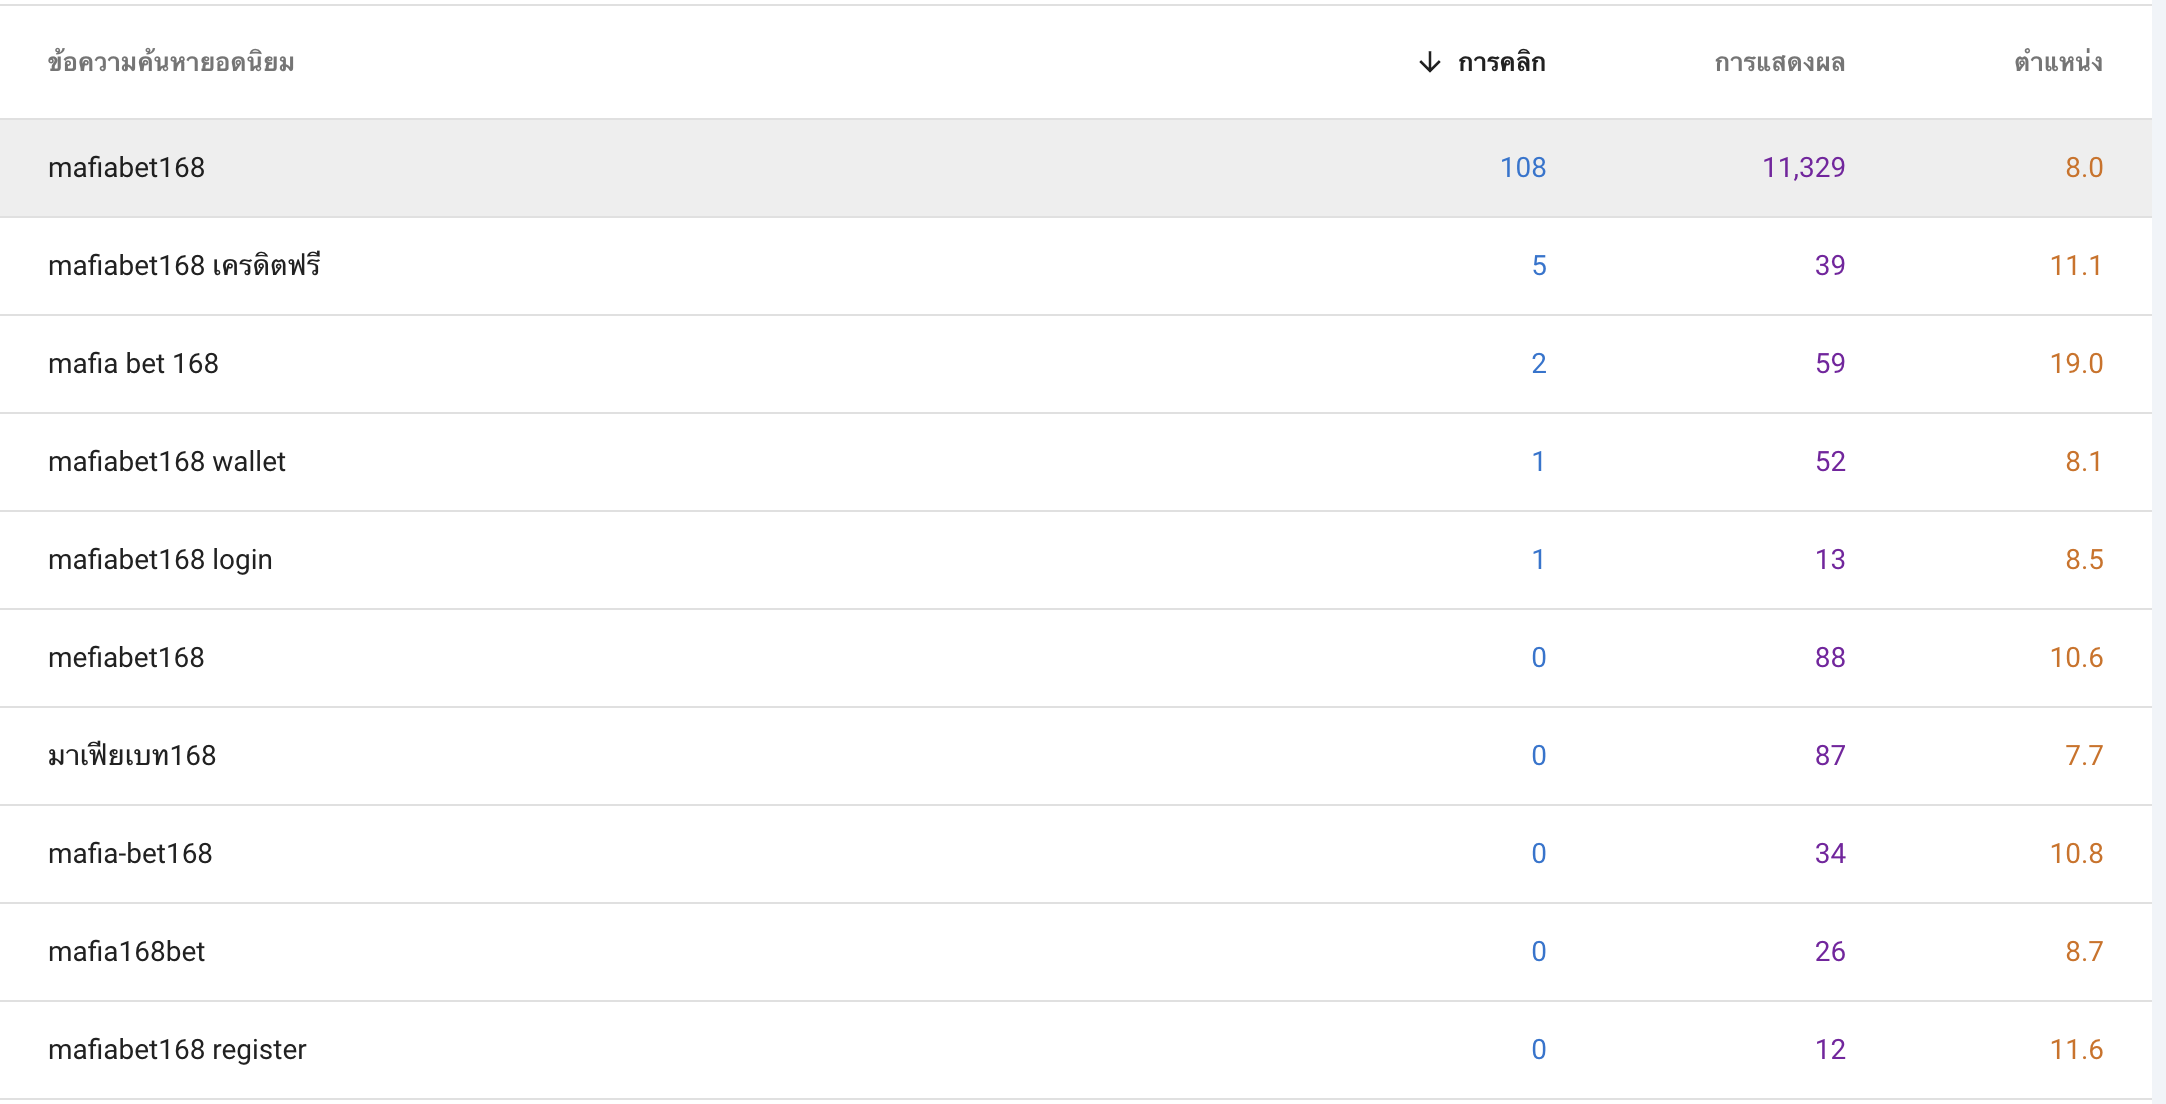This screenshot has width=2166, height=1104.
Task: Click impressions value 88 for mefiabet168
Action: 1830,657
